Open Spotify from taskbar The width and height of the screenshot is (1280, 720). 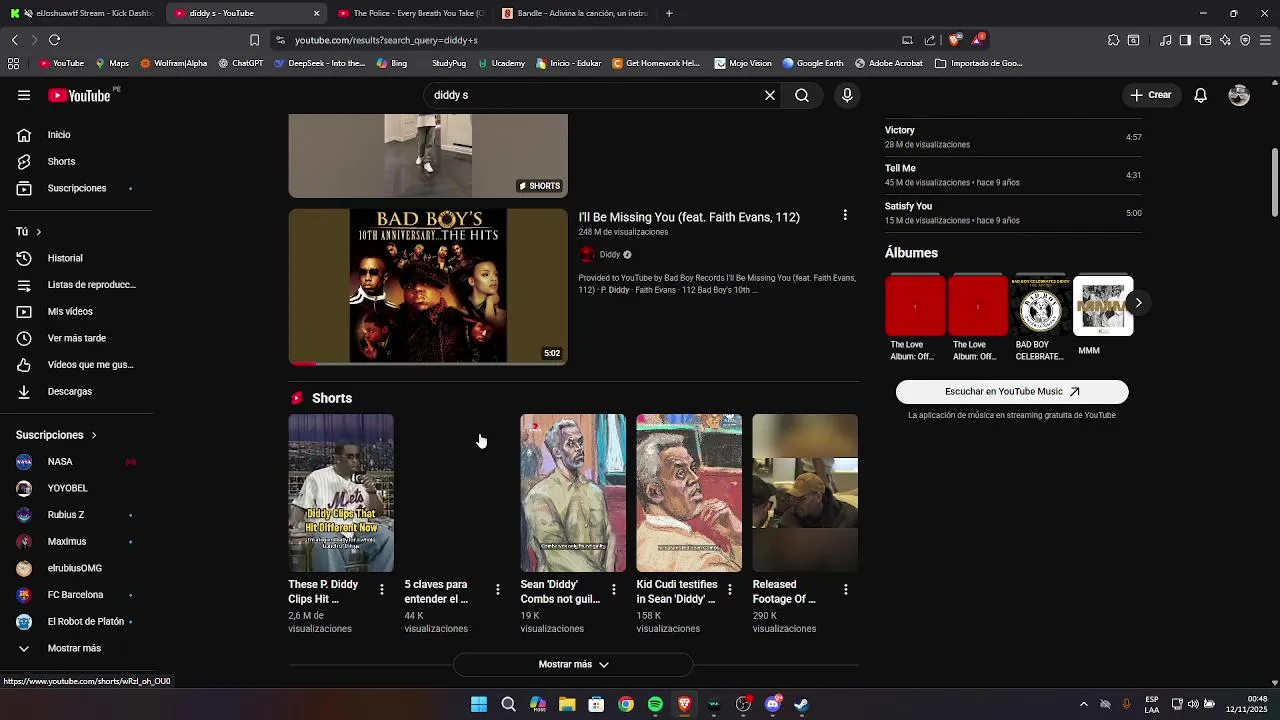(655, 704)
